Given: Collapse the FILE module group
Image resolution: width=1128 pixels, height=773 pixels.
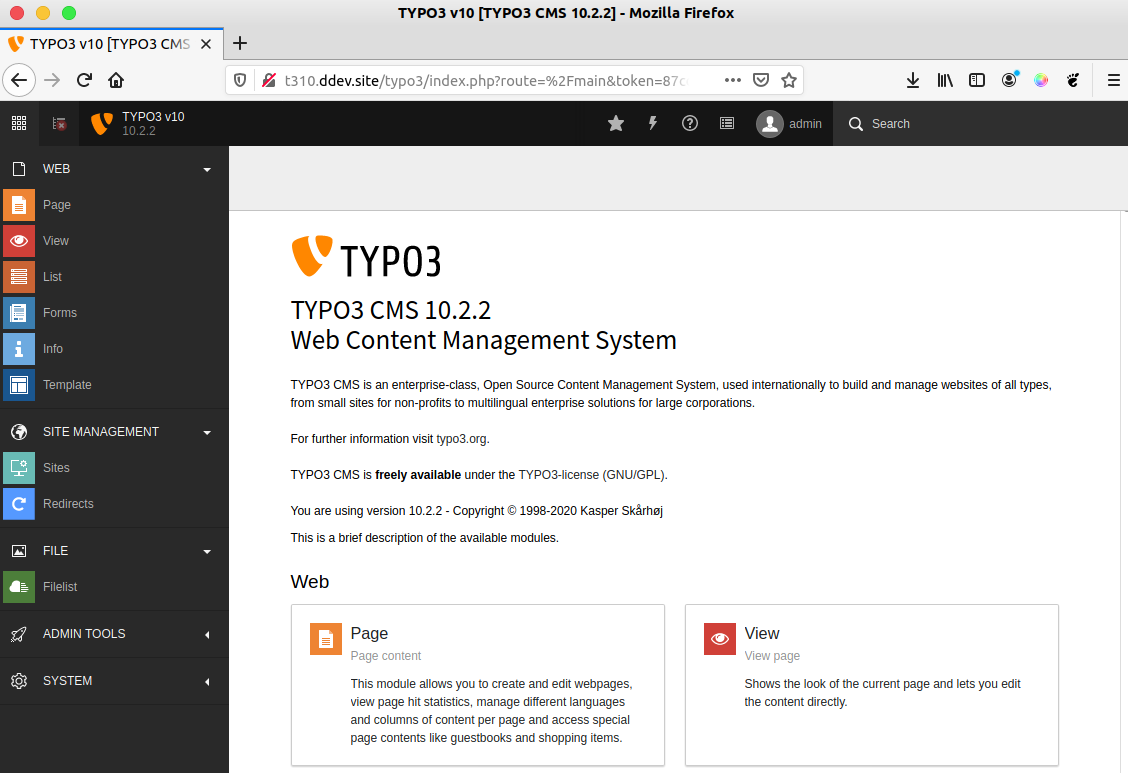Looking at the screenshot, I should (207, 552).
